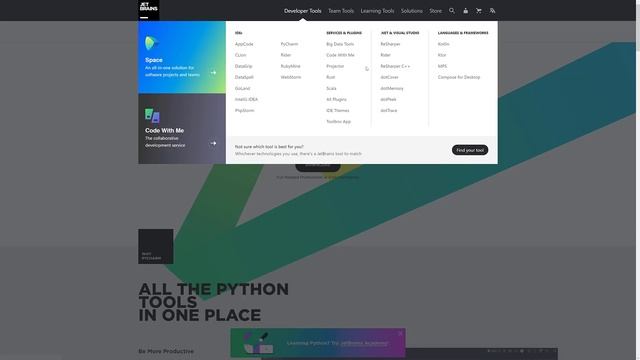Image resolution: width=640 pixels, height=360 pixels.
Task: Click the arrow on Code With Me card
Action: (213, 143)
